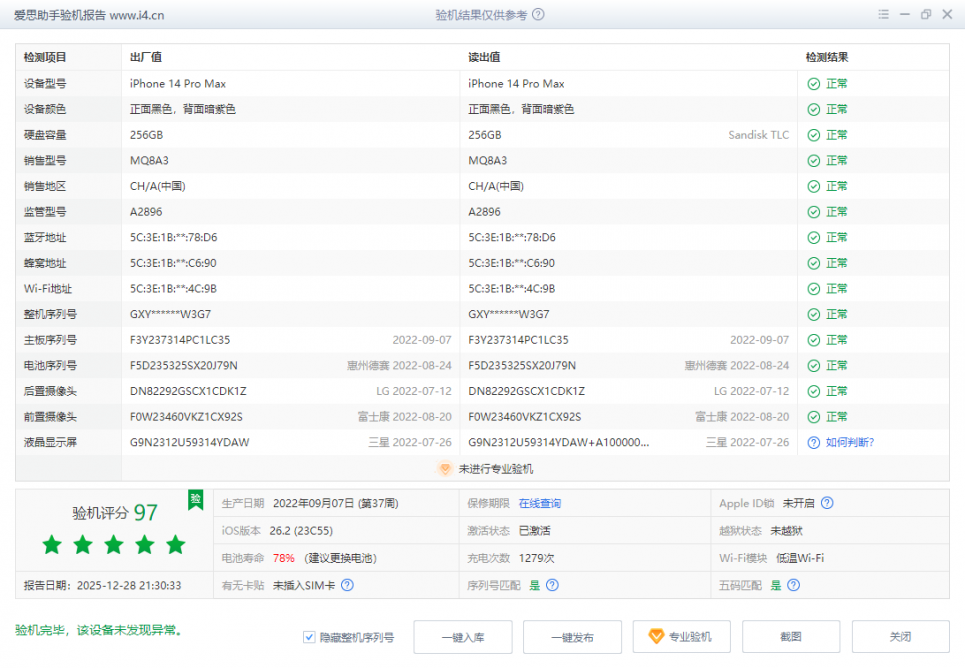Start professional inspection with the 专业验机 button
This screenshot has height=668, width=965.
click(681, 637)
